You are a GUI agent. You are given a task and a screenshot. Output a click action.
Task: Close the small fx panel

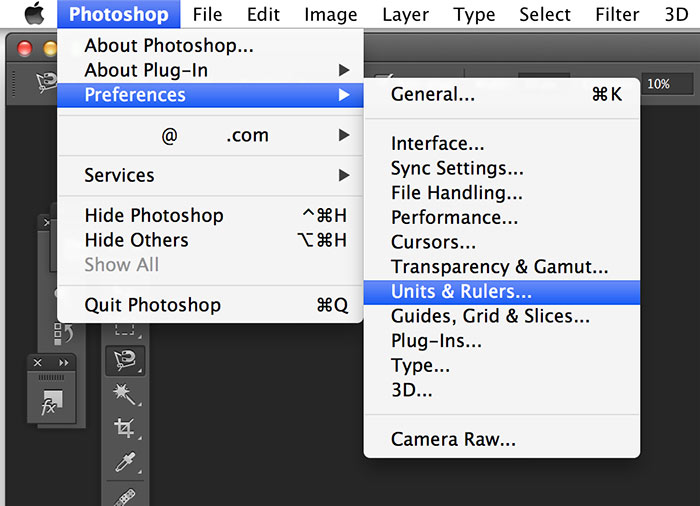tap(38, 363)
